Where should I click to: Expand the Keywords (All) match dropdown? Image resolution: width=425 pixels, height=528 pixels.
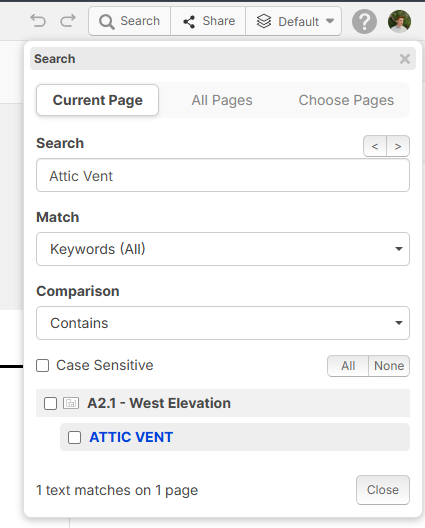[x=223, y=249]
